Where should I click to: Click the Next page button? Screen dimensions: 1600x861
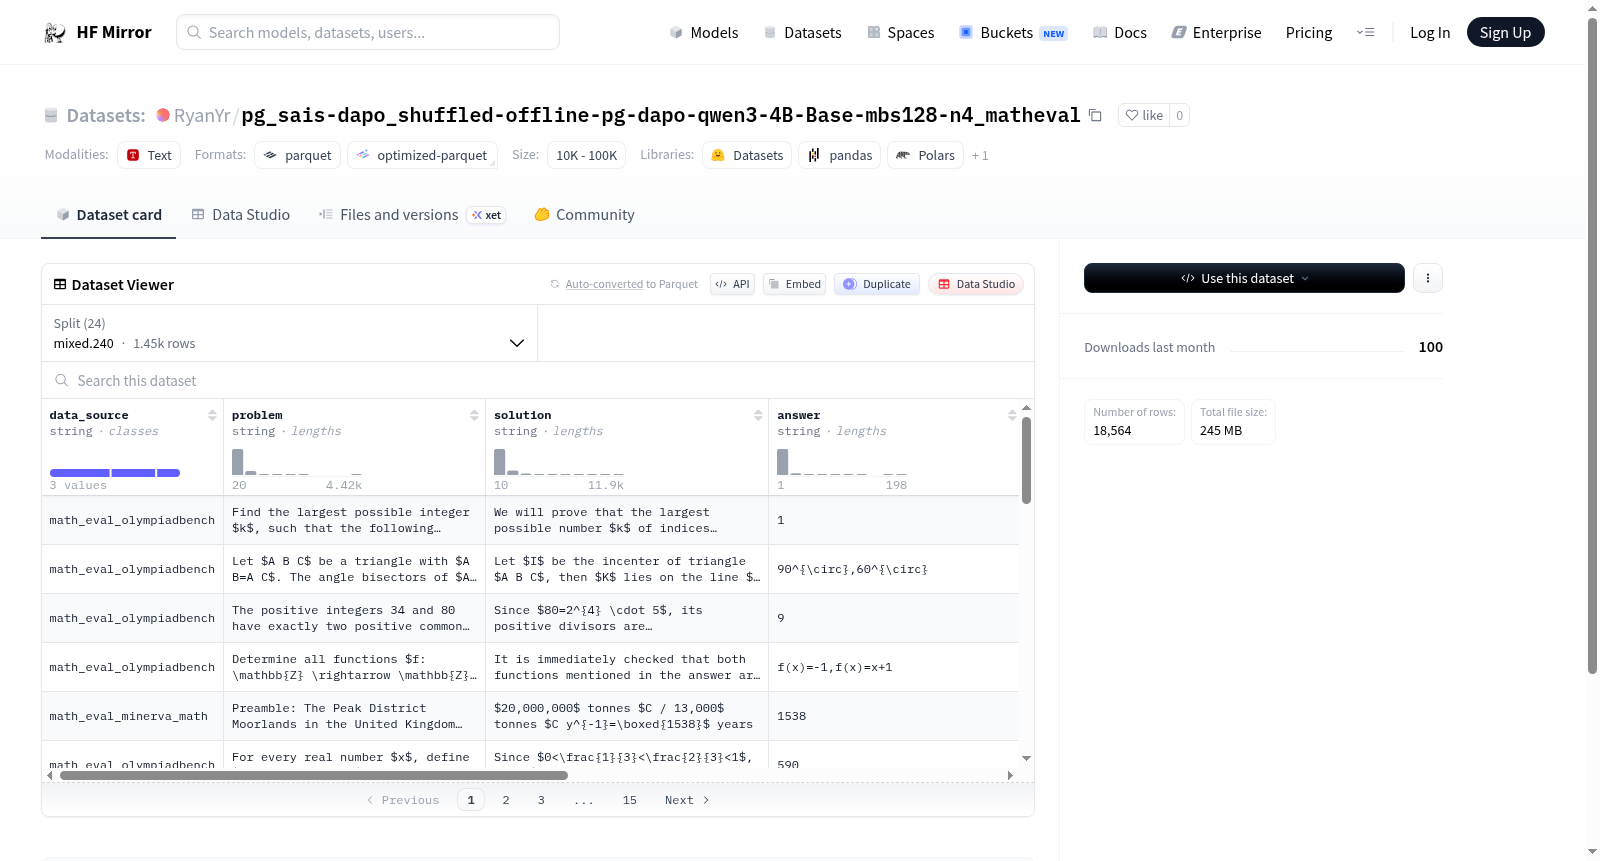(x=687, y=800)
